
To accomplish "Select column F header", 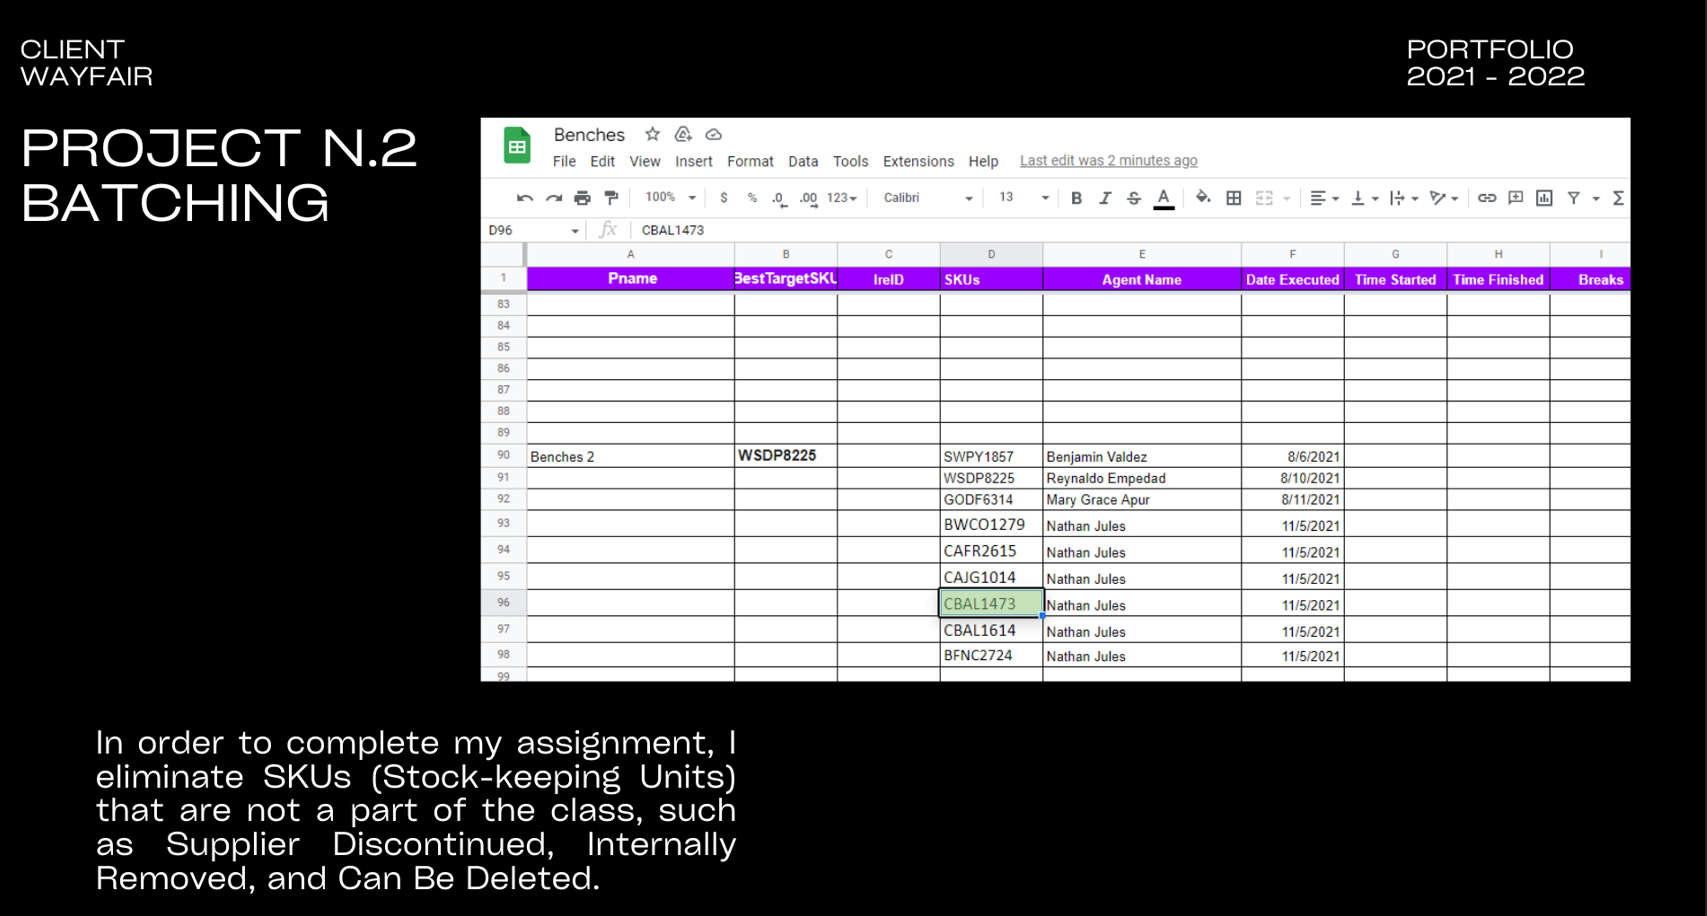I will tap(1292, 254).
